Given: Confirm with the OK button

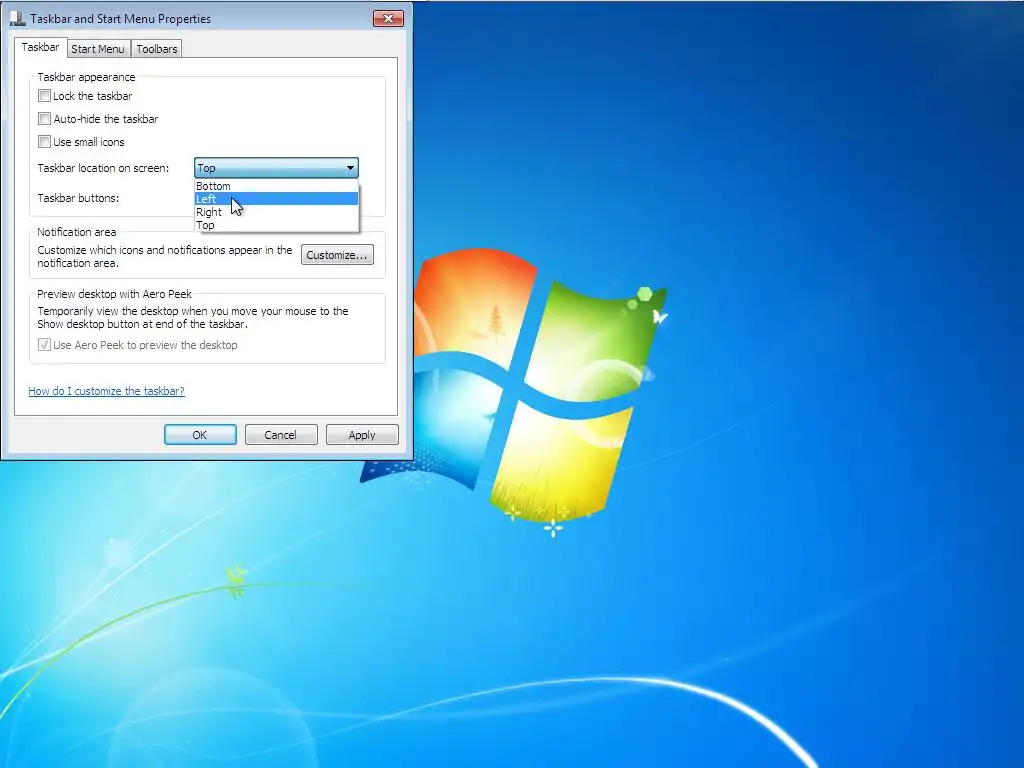Looking at the screenshot, I should pyautogui.click(x=200, y=435).
